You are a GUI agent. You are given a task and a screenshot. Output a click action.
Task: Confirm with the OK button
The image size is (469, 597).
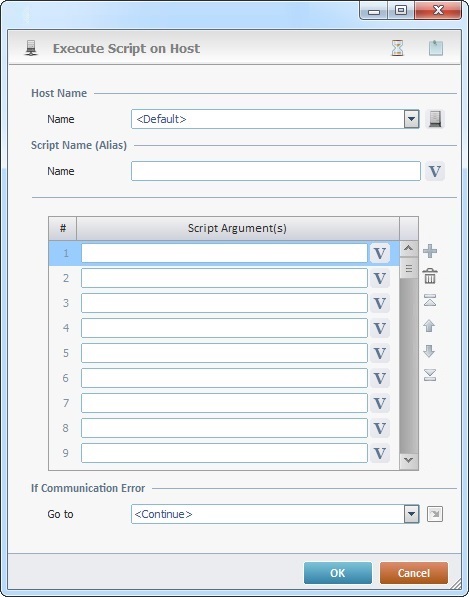(338, 573)
